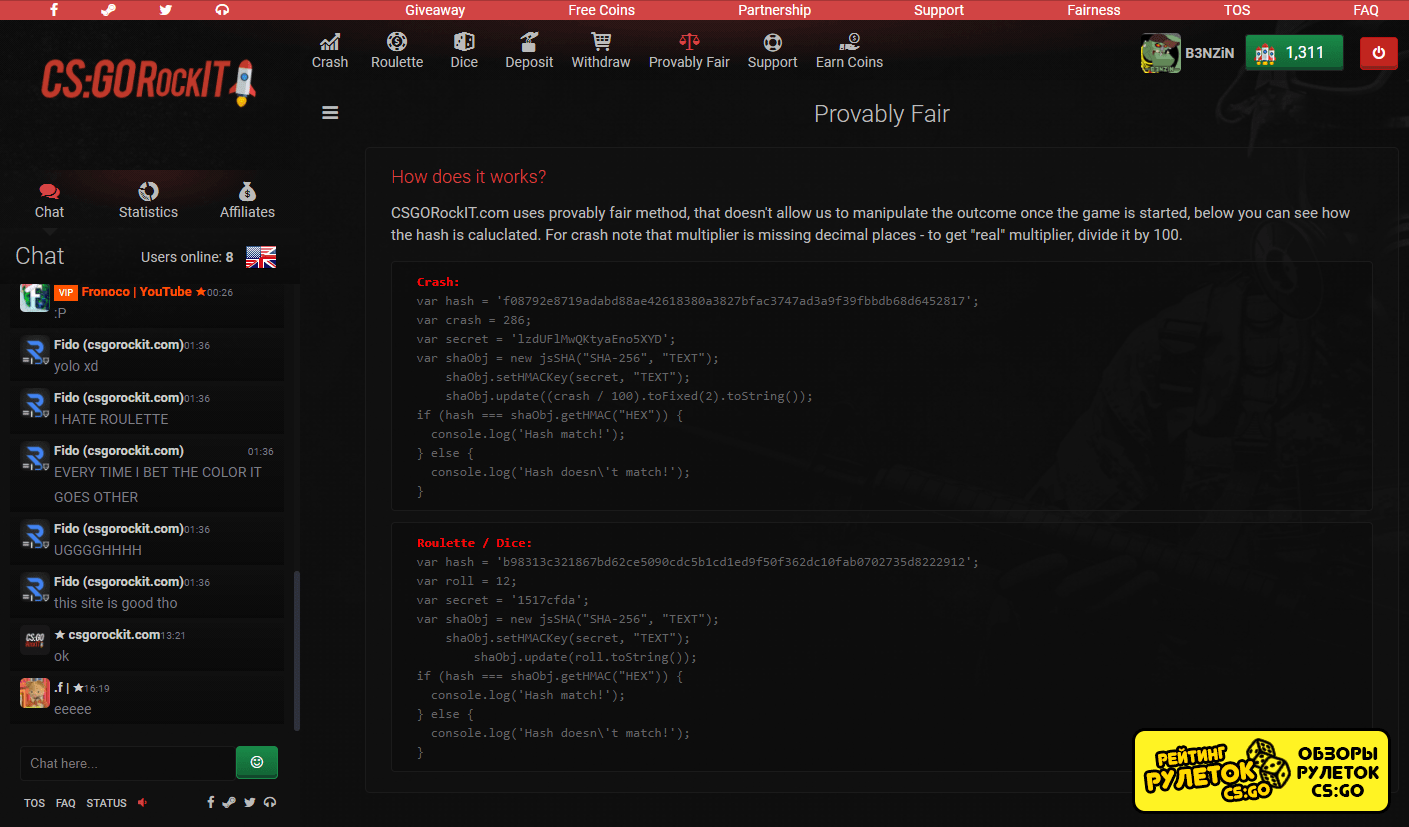Viewport: 1409px width, 827px height.
Task: Open the Crash game
Action: [x=330, y=51]
